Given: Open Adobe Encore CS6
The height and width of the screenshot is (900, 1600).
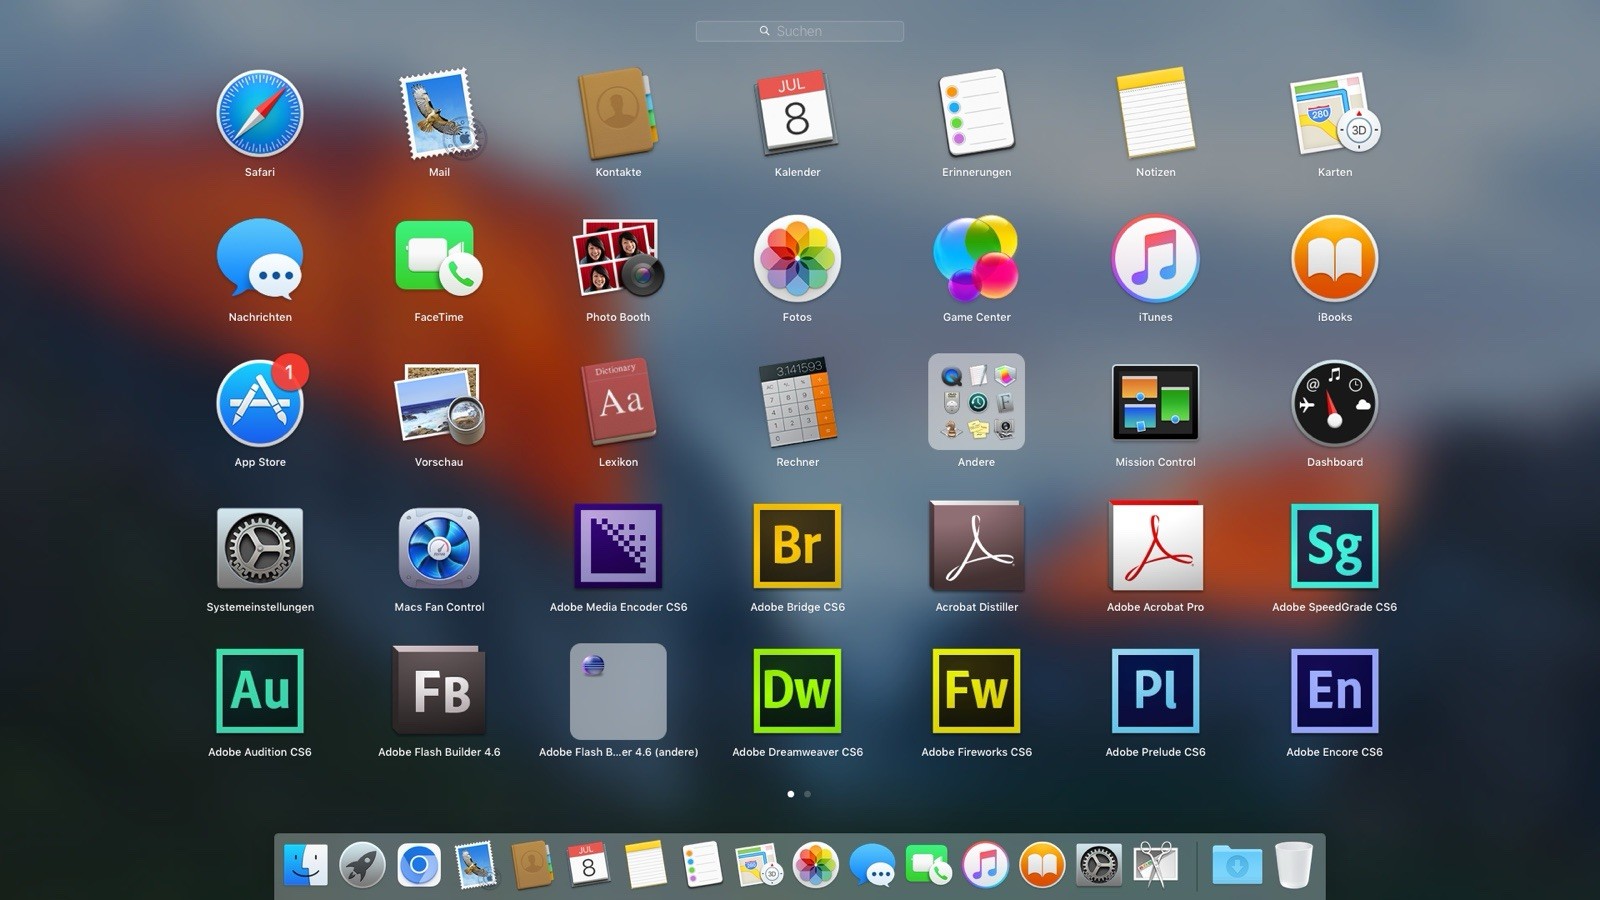Looking at the screenshot, I should (x=1335, y=691).
